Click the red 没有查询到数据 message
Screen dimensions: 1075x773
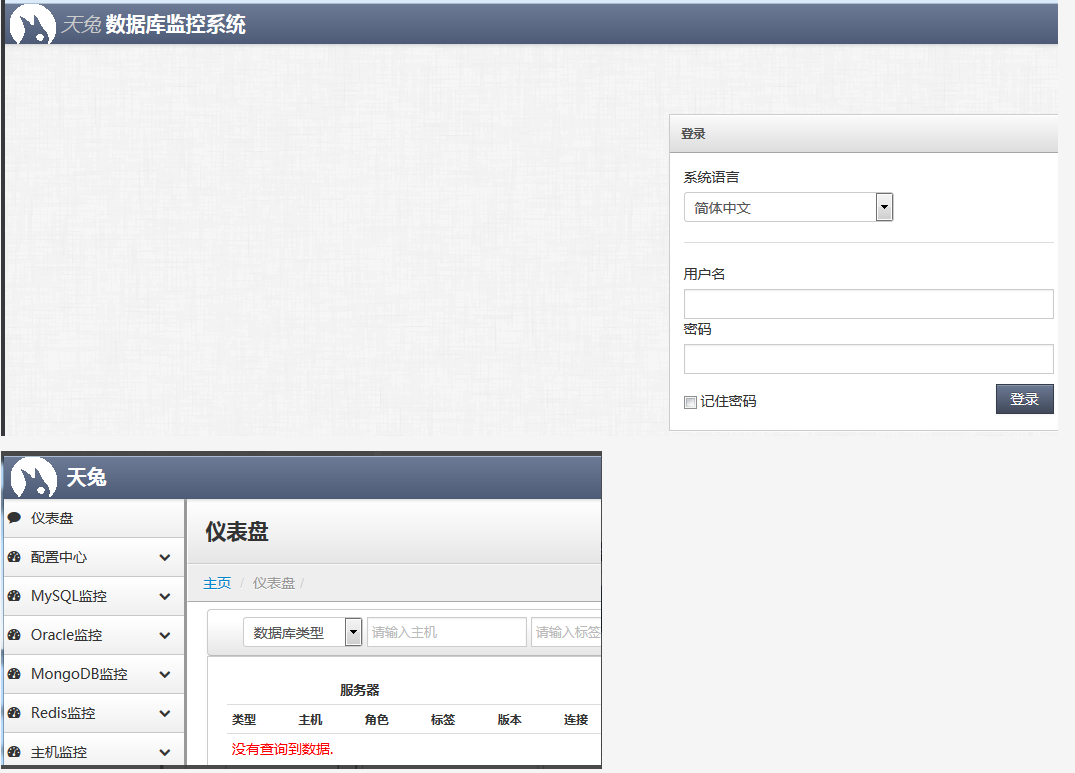click(282, 749)
